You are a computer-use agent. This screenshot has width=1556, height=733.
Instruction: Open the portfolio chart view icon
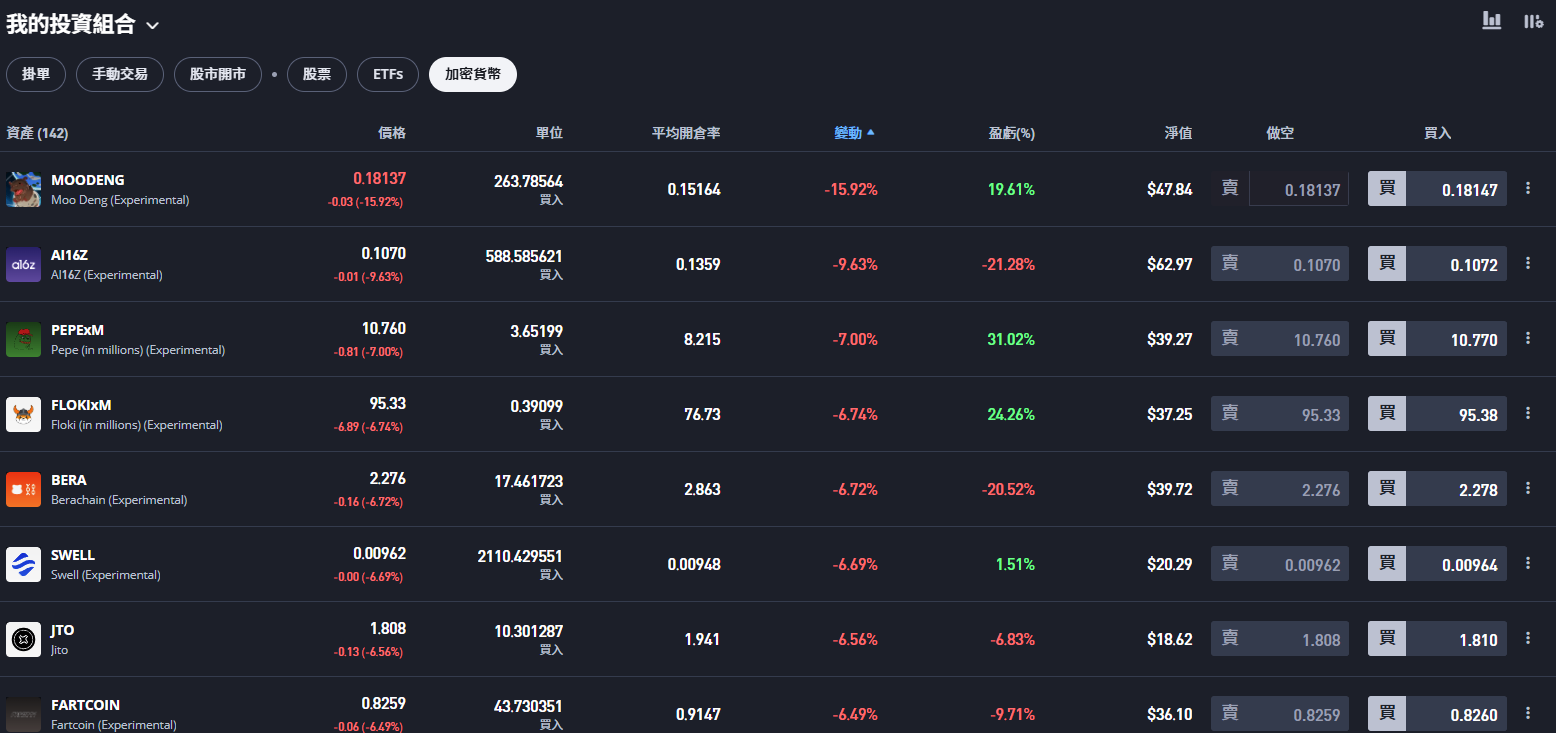click(1492, 20)
